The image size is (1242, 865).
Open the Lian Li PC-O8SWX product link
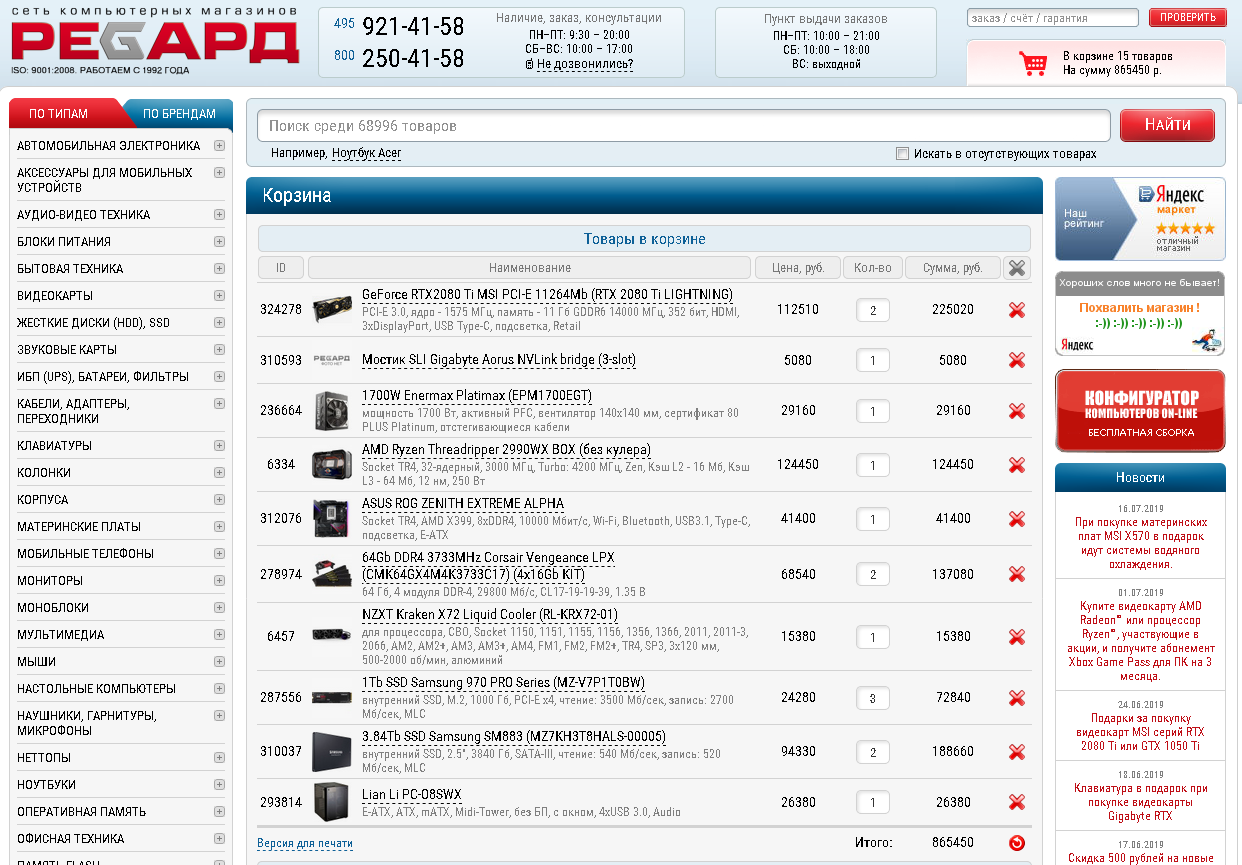pos(412,795)
